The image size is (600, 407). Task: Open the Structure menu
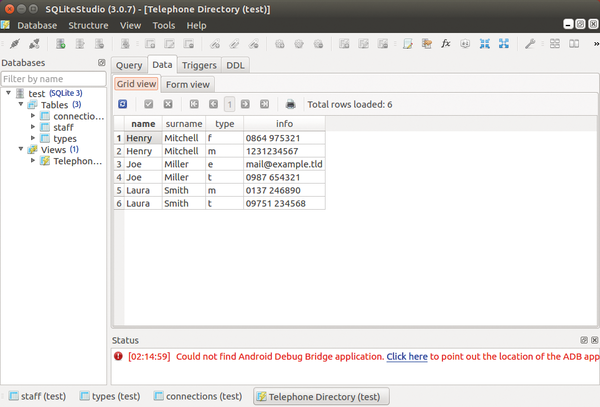[x=88, y=25]
